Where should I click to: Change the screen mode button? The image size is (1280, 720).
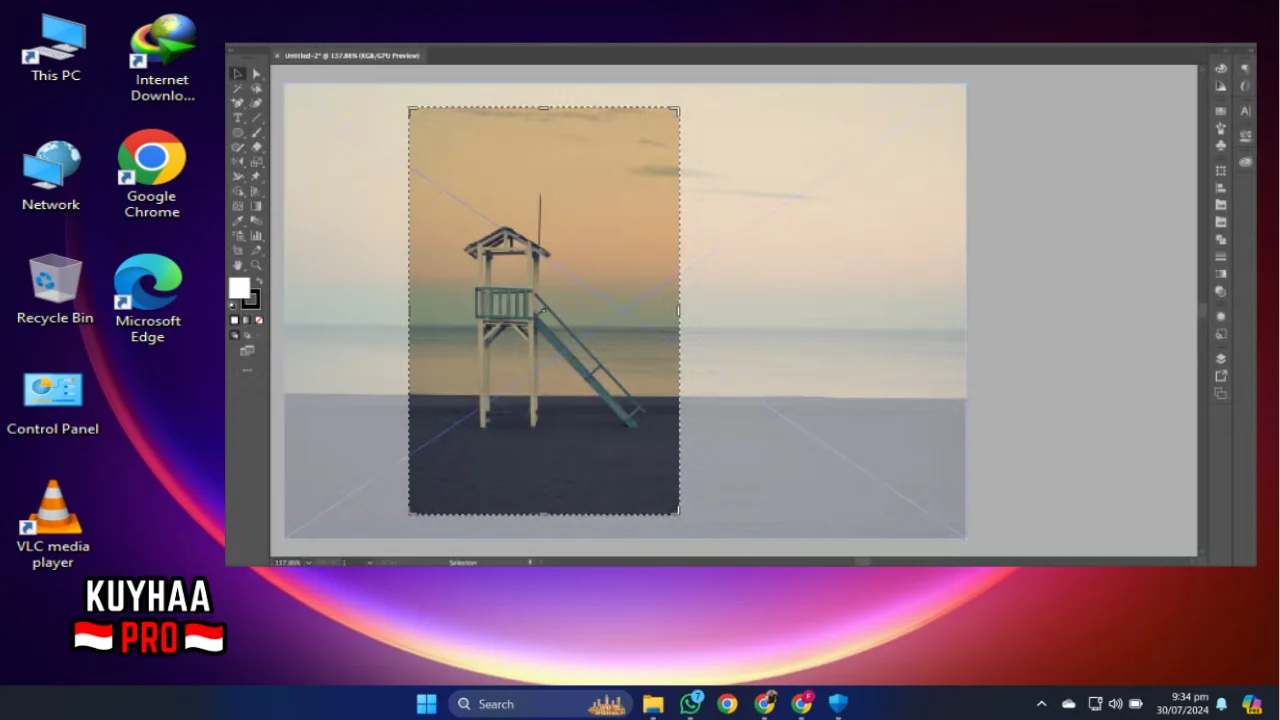pyautogui.click(x=246, y=350)
